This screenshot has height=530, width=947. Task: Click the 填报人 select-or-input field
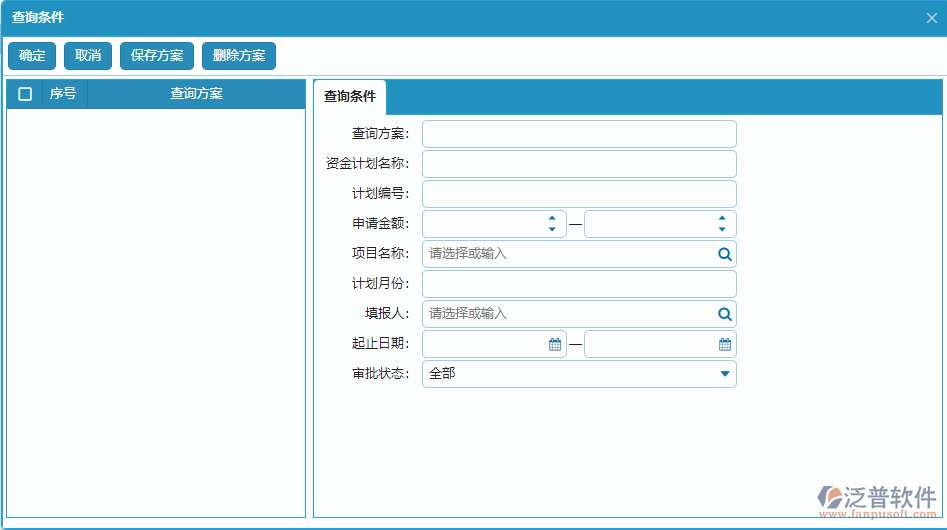pyautogui.click(x=579, y=314)
